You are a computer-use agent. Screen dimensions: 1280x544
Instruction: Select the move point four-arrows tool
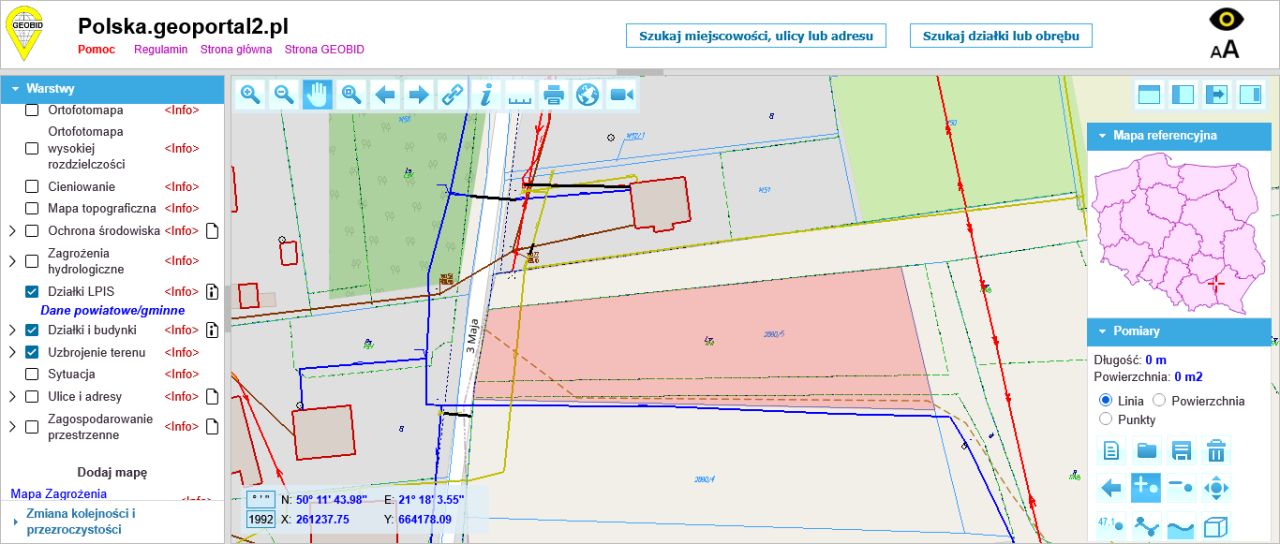pos(1216,488)
